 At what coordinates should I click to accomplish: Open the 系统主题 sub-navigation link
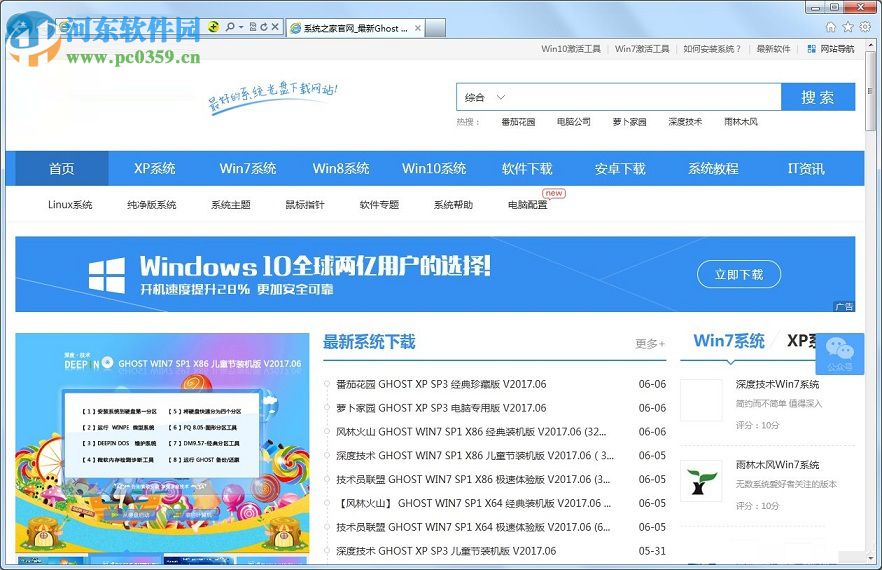coord(231,205)
